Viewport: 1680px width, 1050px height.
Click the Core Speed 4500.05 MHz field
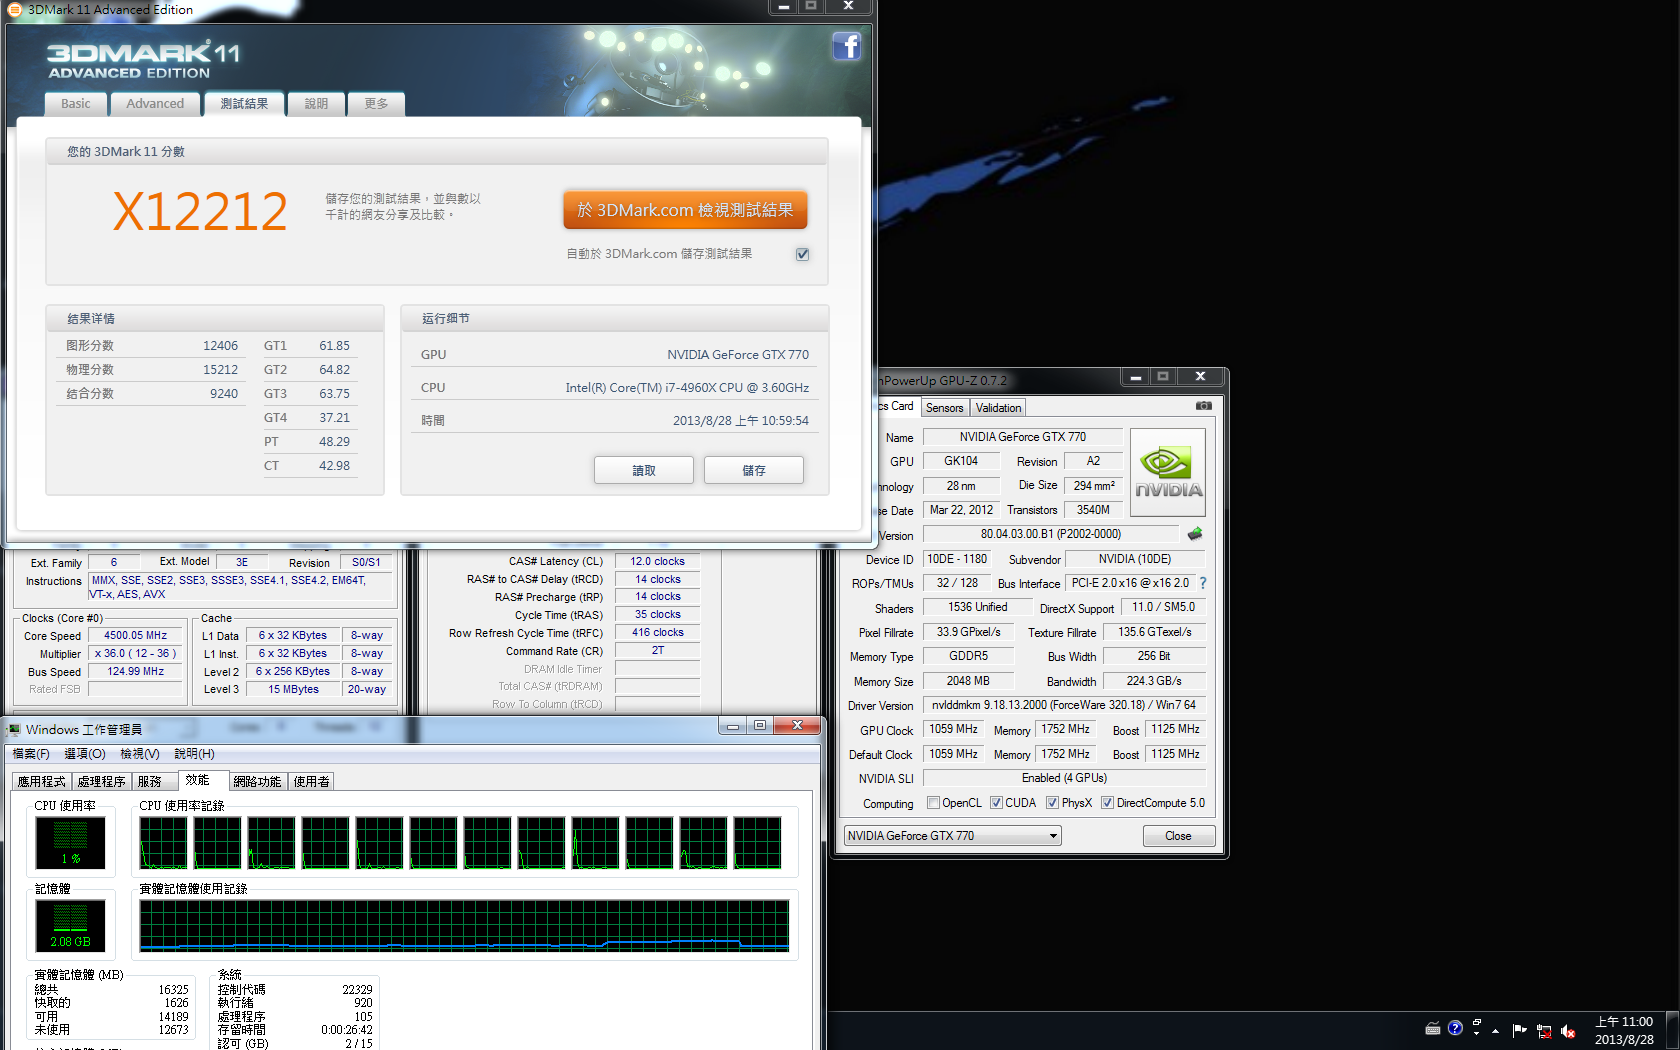(136, 635)
